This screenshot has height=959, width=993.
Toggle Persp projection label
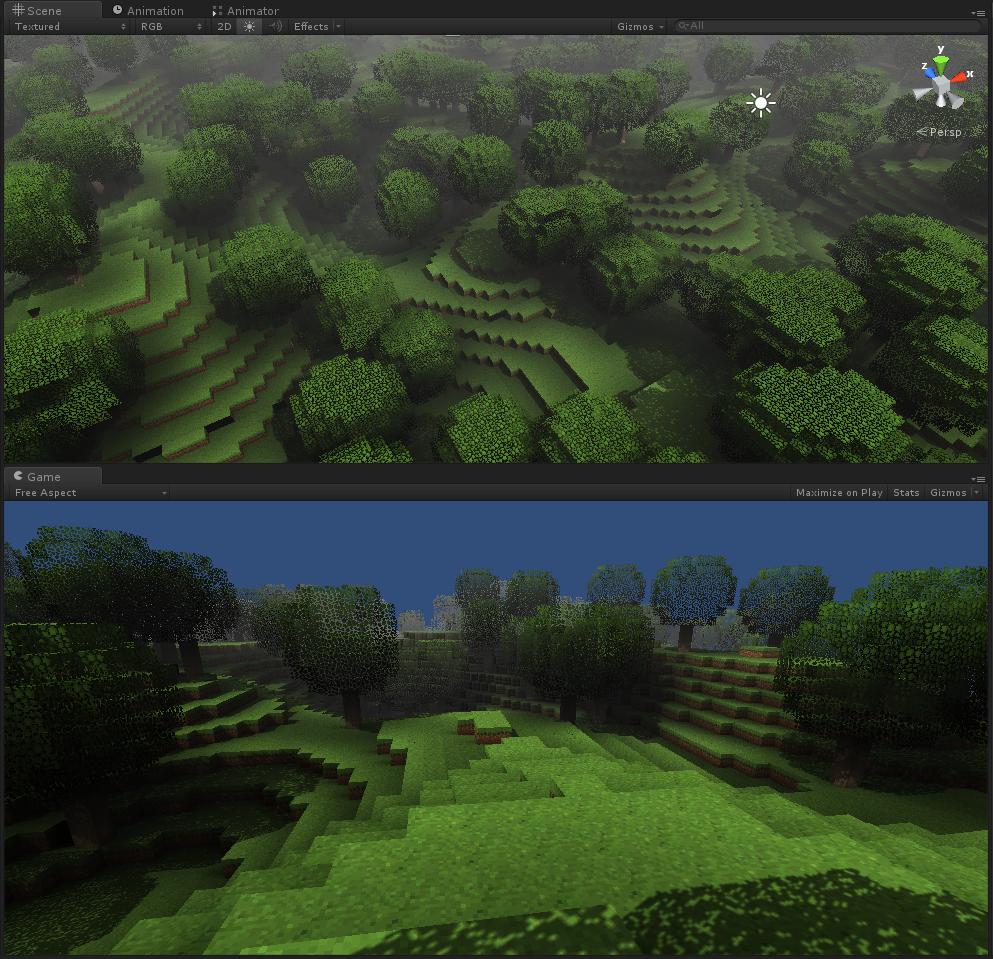point(939,132)
